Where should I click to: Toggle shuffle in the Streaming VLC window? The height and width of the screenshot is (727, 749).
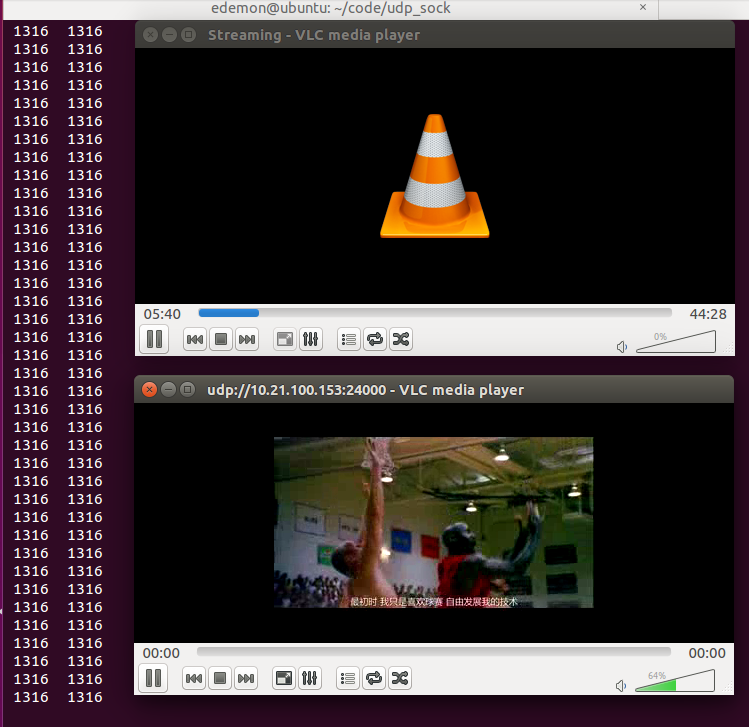(401, 340)
